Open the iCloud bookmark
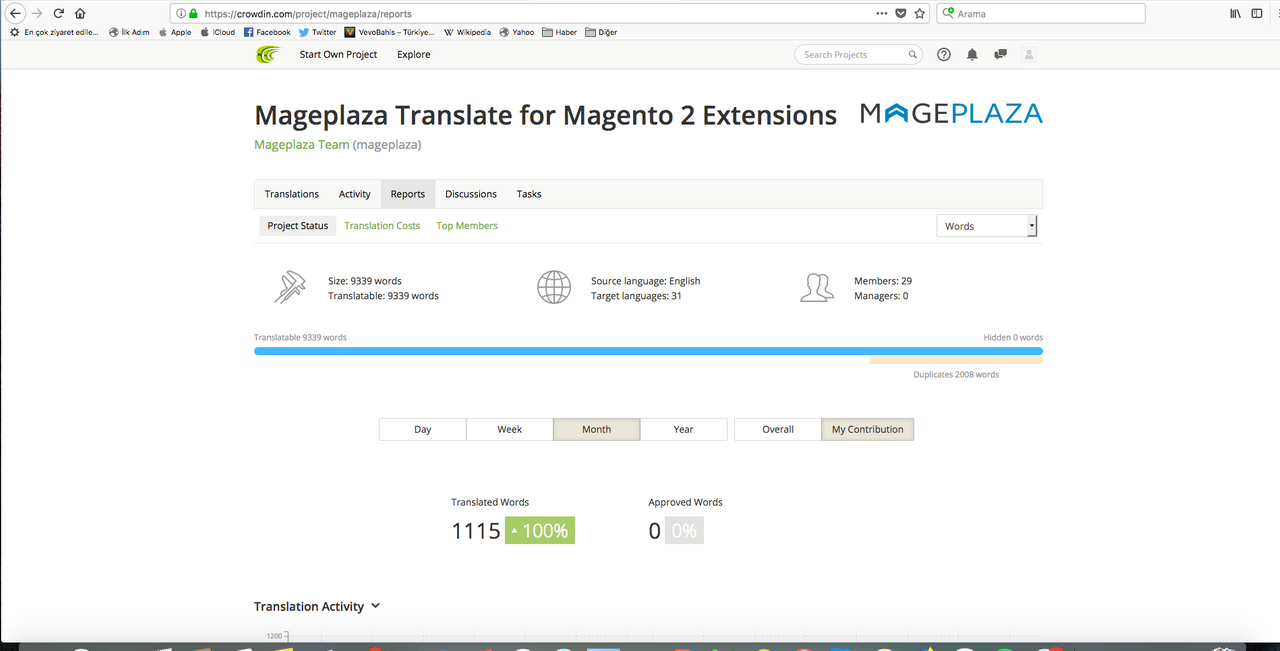This screenshot has width=1280, height=651. click(218, 32)
